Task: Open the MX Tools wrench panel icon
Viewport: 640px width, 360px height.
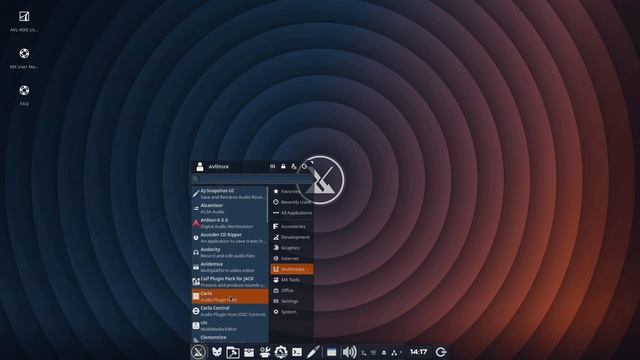Action: point(265,352)
